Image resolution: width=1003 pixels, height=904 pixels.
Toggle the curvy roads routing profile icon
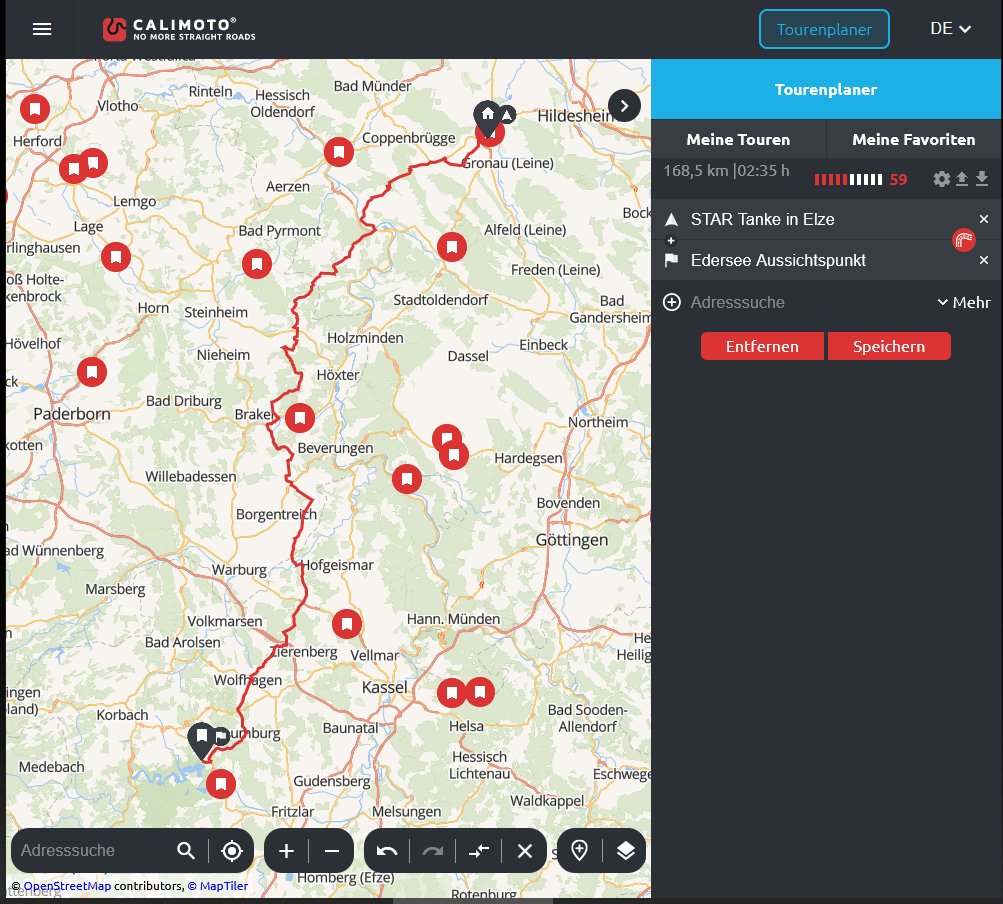(963, 239)
